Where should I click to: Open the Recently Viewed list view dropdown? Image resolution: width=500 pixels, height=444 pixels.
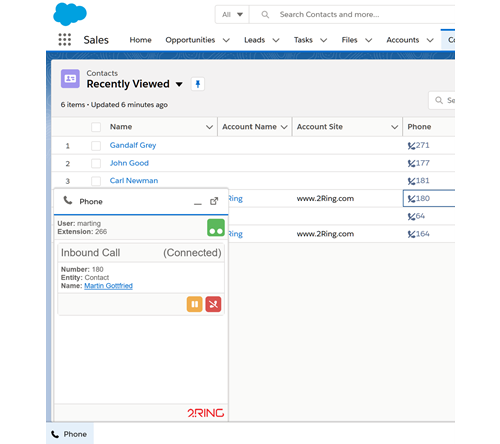[x=179, y=84]
